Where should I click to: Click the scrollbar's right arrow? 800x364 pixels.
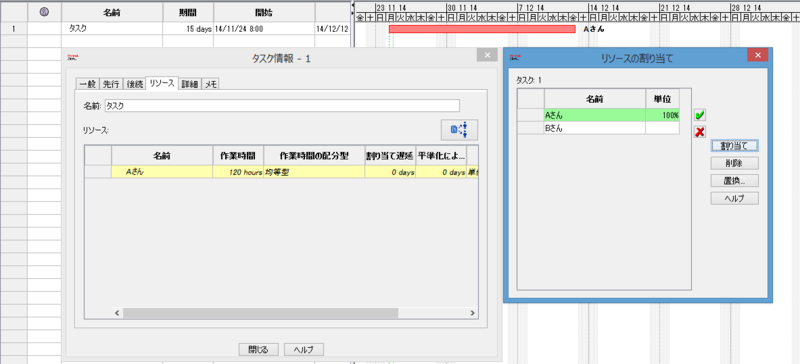[472, 313]
